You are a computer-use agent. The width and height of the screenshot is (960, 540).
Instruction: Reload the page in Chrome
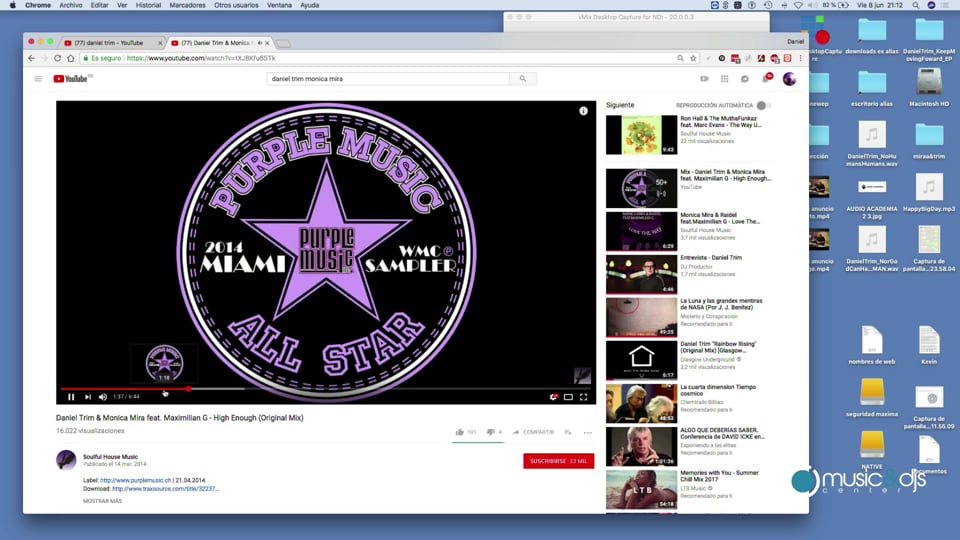[58, 58]
